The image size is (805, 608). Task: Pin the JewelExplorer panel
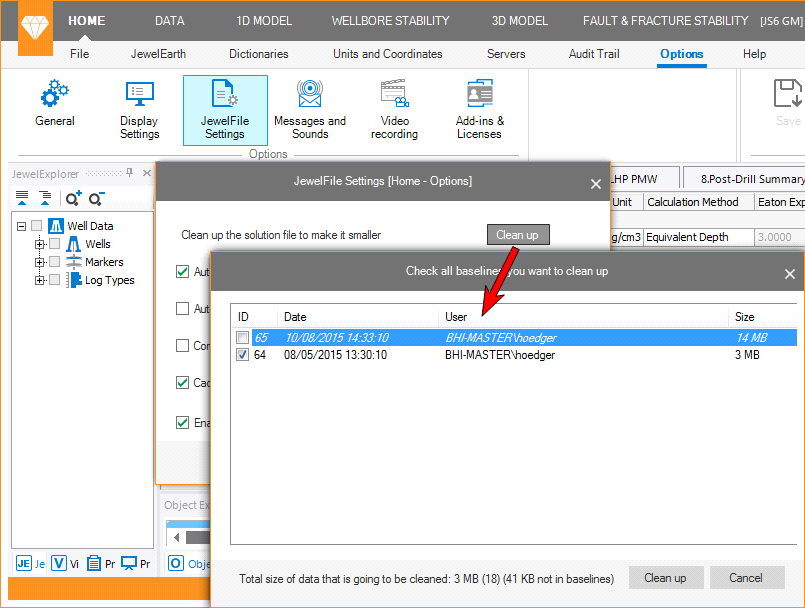[131, 174]
